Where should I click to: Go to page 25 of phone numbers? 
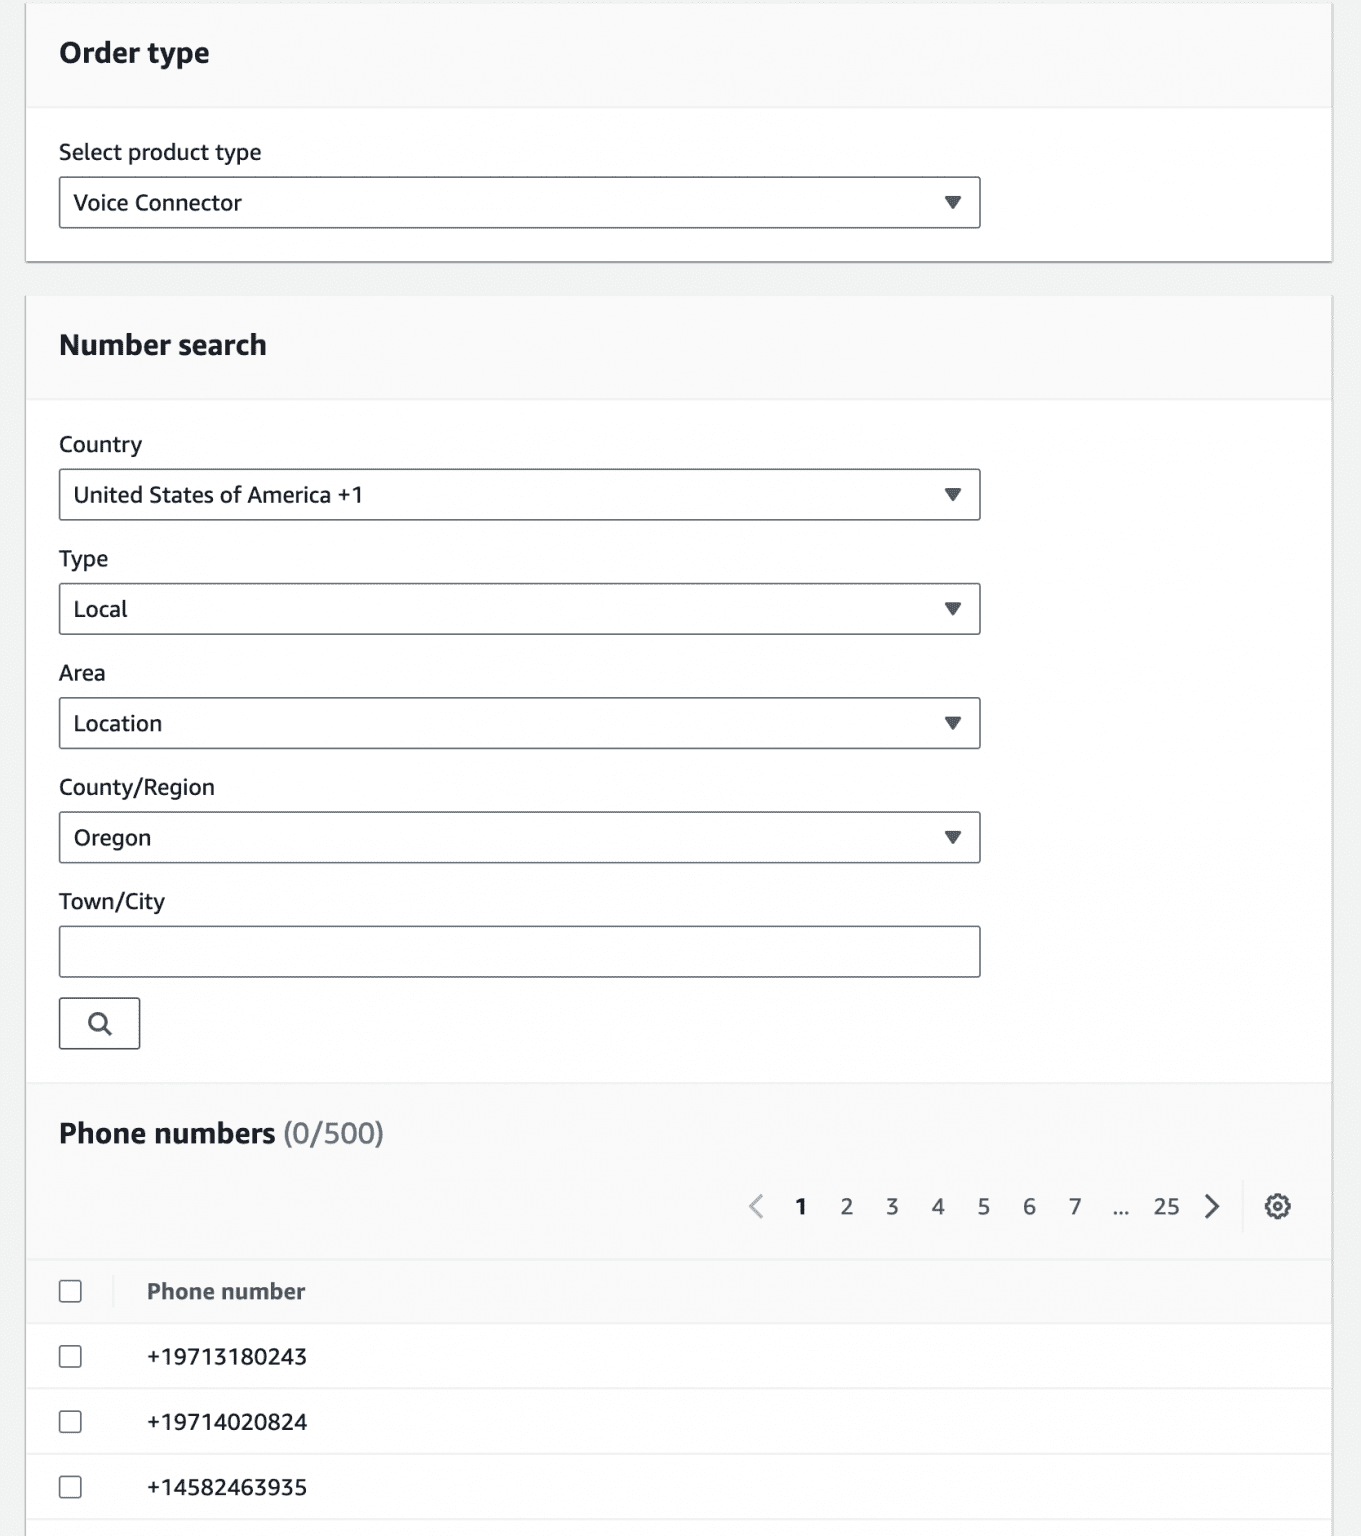tap(1167, 1206)
